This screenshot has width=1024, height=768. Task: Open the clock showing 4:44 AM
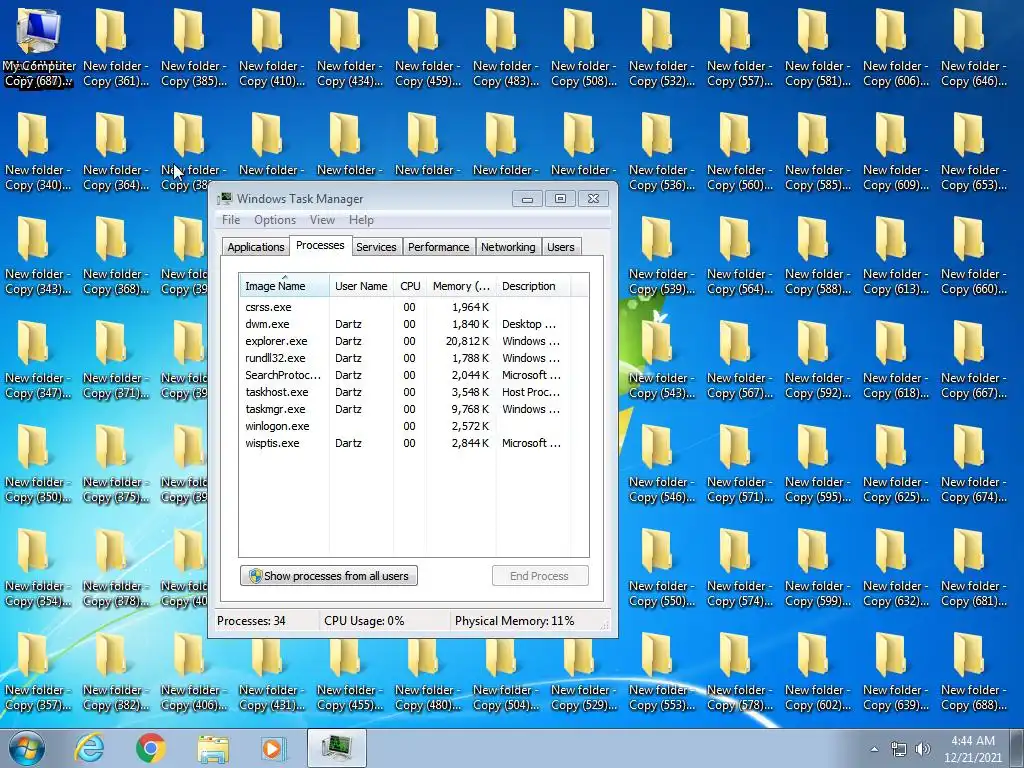[972, 748]
